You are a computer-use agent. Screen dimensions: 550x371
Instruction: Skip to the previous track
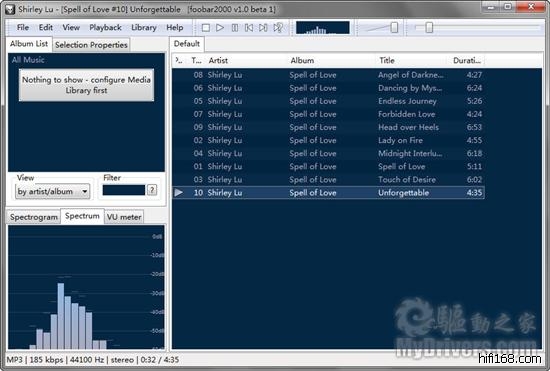[249, 28]
